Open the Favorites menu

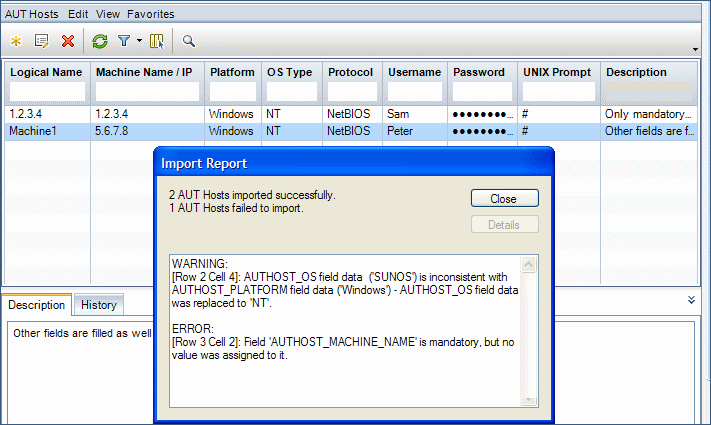click(150, 14)
